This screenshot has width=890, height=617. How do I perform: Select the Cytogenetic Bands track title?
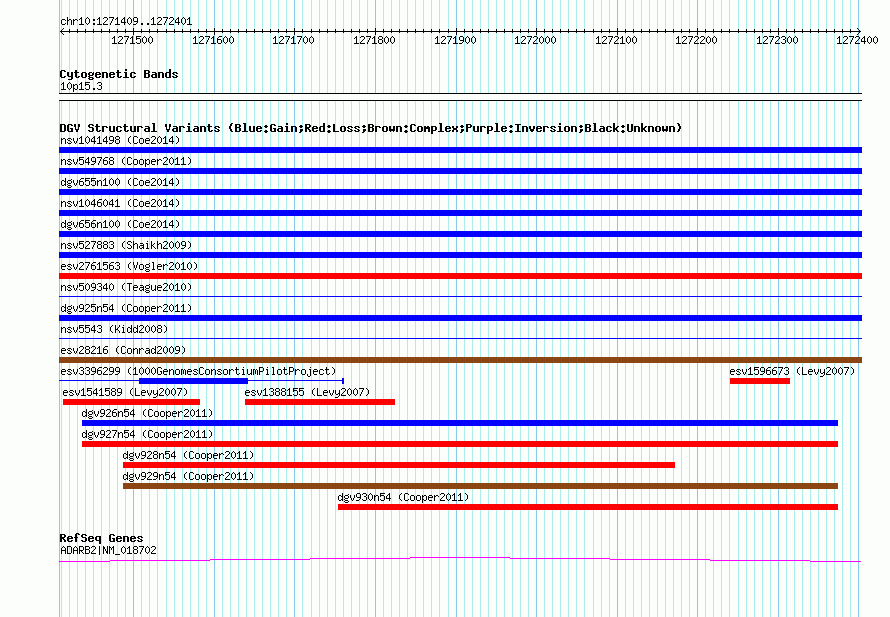point(119,74)
